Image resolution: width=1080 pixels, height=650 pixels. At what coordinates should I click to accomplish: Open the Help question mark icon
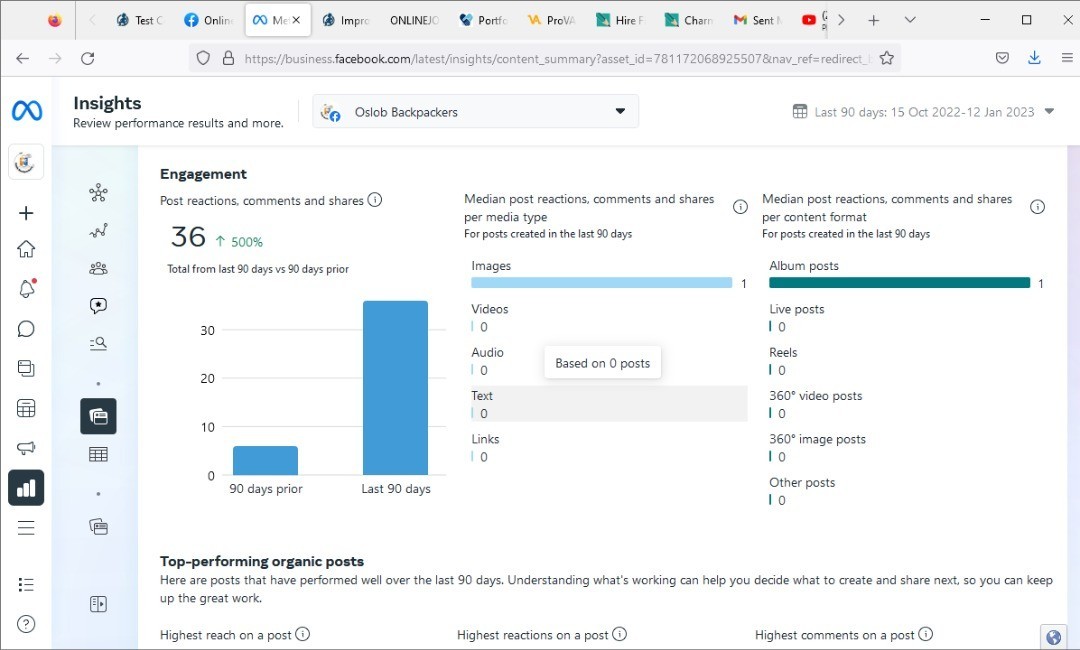pyautogui.click(x=26, y=624)
